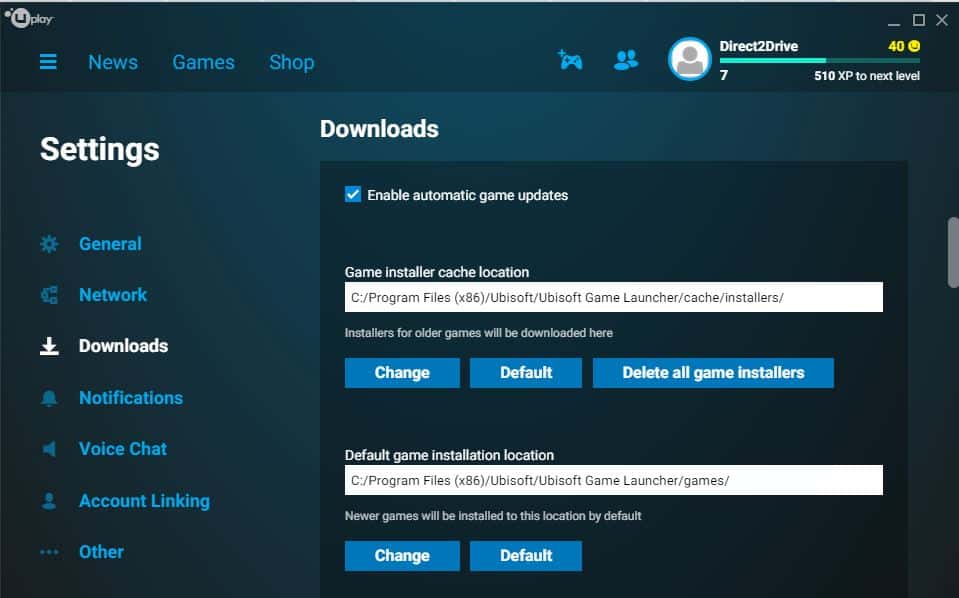Click the 40 coins balance
This screenshot has height=598, width=959.
(x=896, y=46)
